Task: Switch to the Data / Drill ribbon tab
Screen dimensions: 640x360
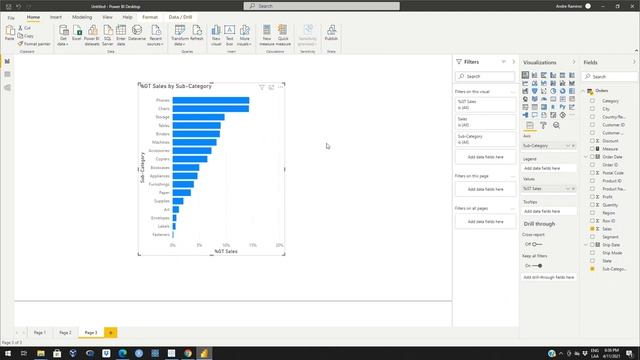Action: [x=180, y=17]
